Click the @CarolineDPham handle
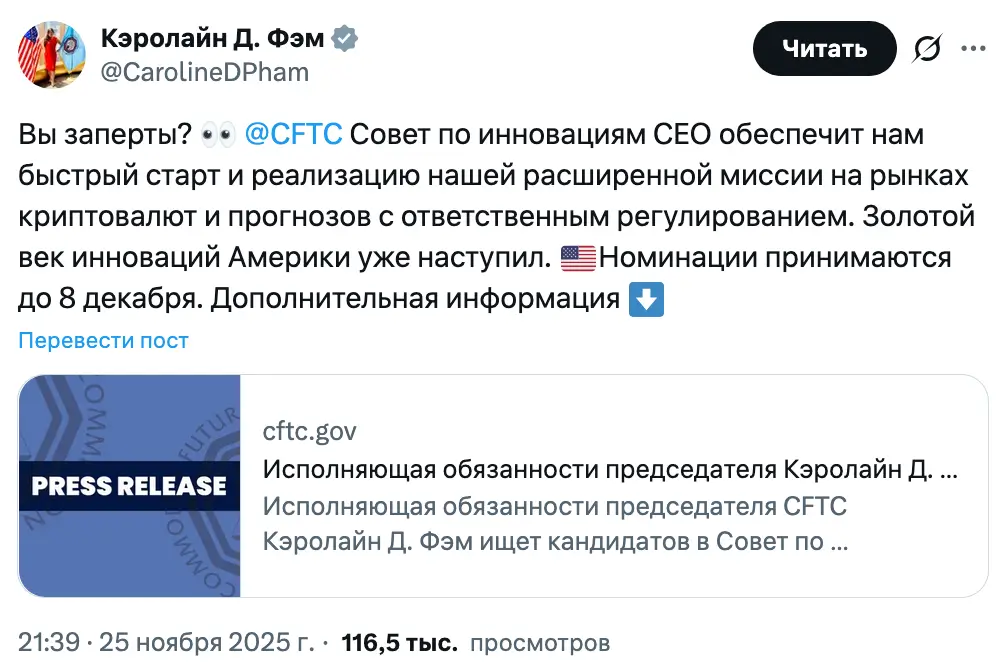 click(204, 72)
